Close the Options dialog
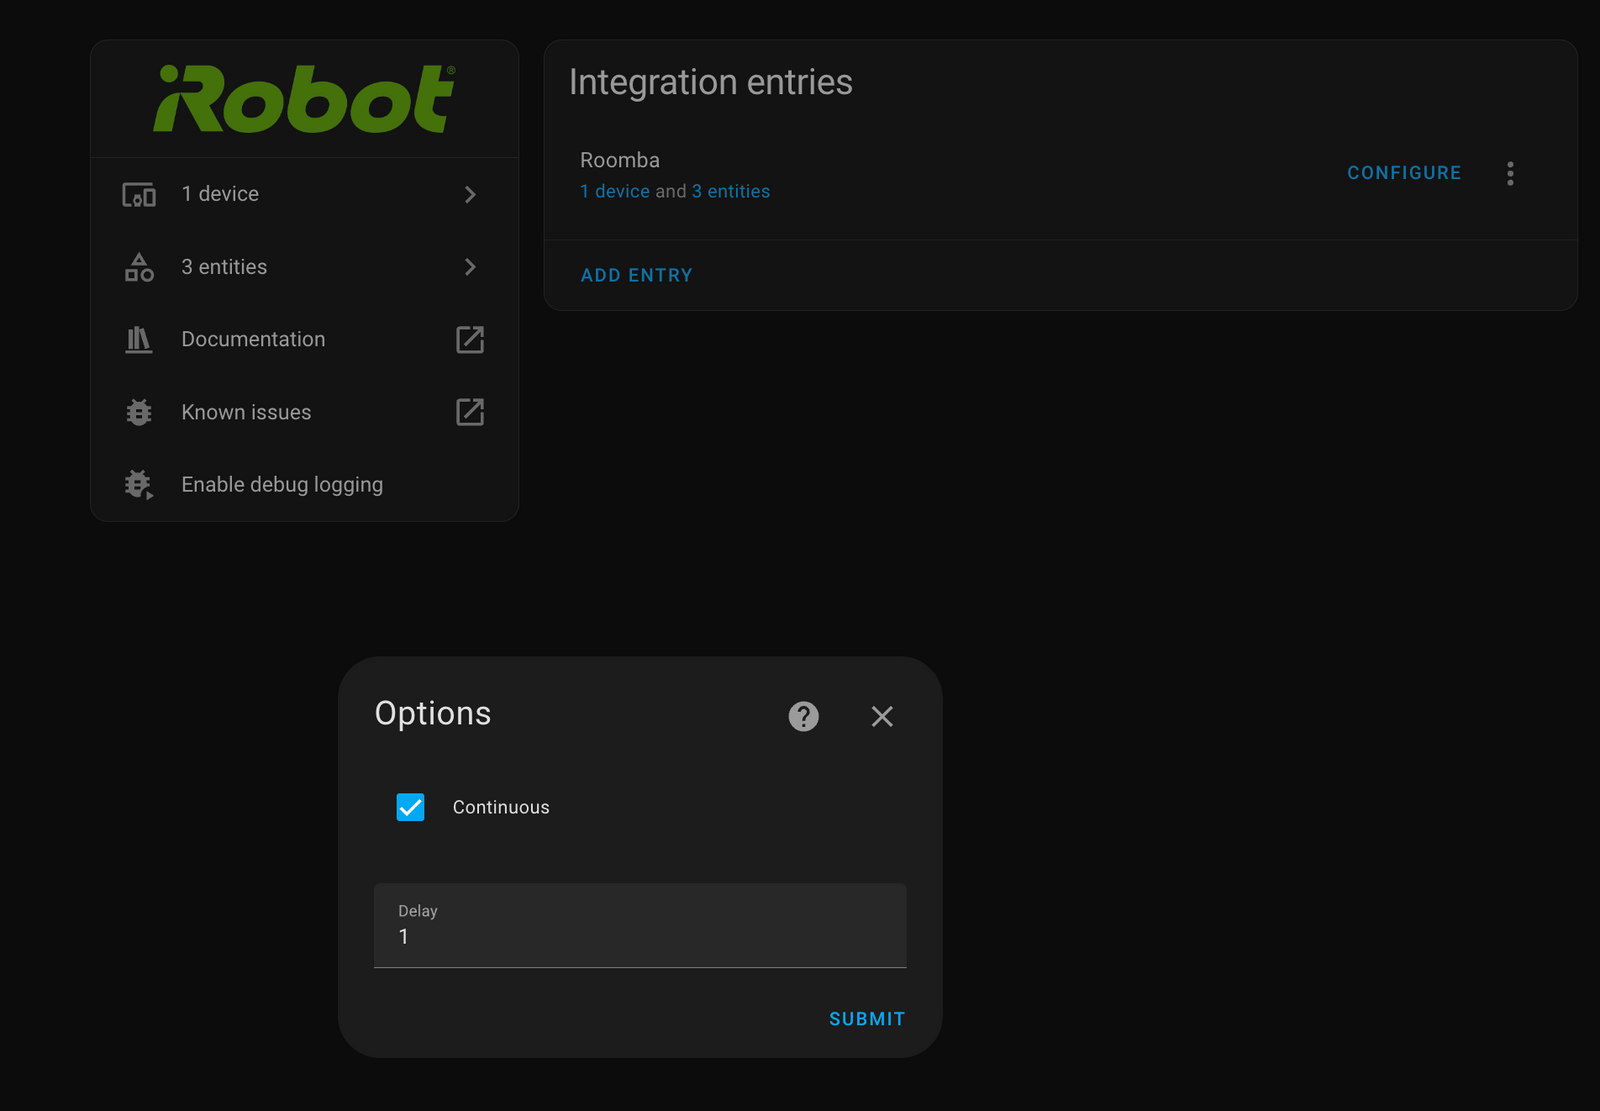The height and width of the screenshot is (1111, 1600). 881,716
